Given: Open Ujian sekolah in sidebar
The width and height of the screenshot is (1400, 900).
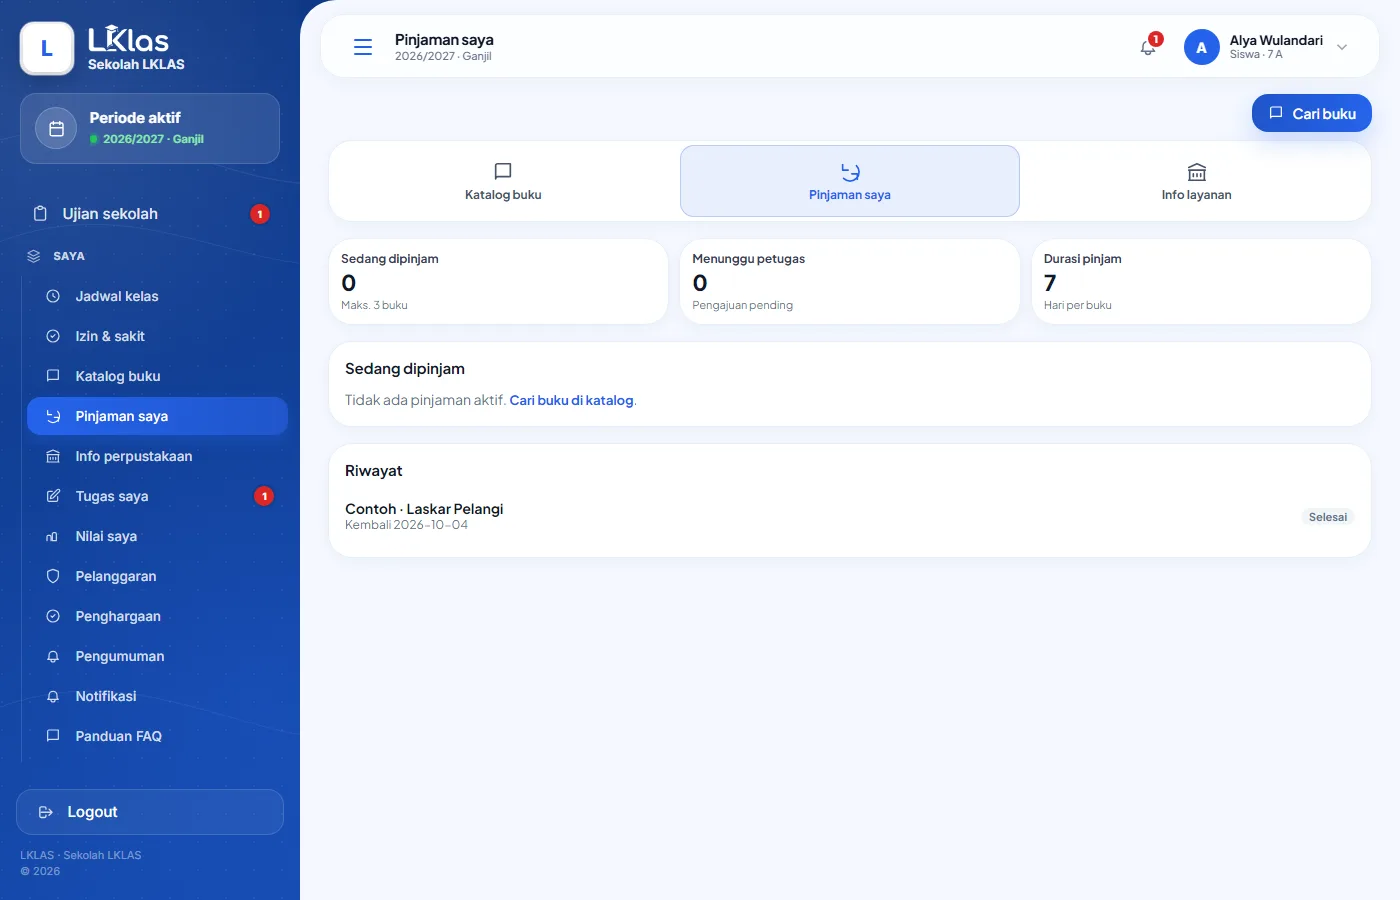Looking at the screenshot, I should click(x=150, y=214).
